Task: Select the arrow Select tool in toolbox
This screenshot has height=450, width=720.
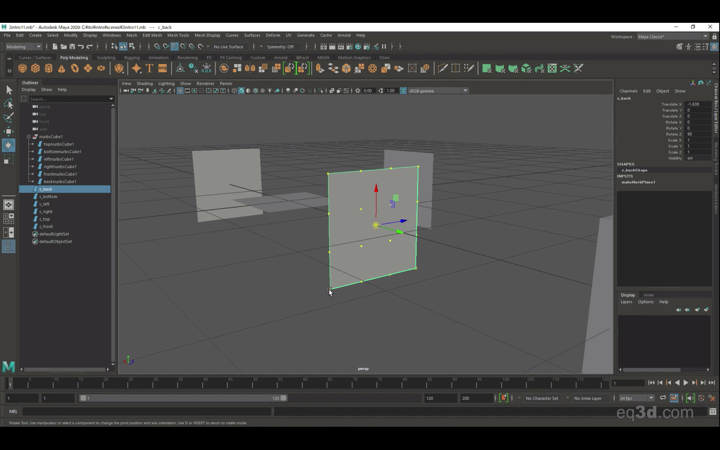Action: (9, 90)
